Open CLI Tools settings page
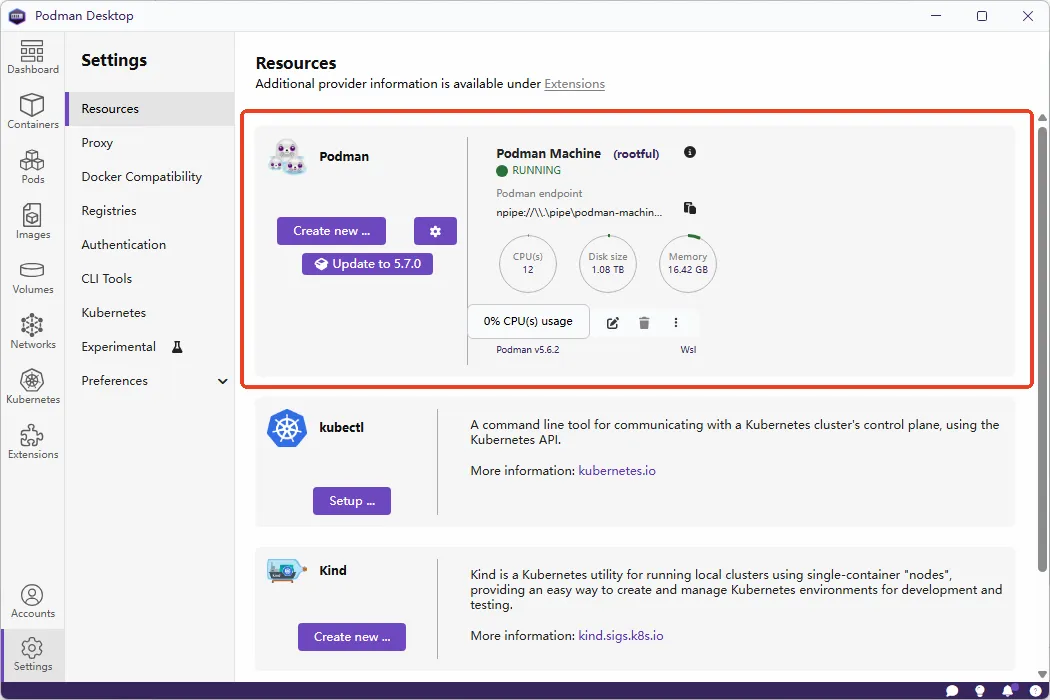Screen dimensions: 1050x700 coord(150,279)
